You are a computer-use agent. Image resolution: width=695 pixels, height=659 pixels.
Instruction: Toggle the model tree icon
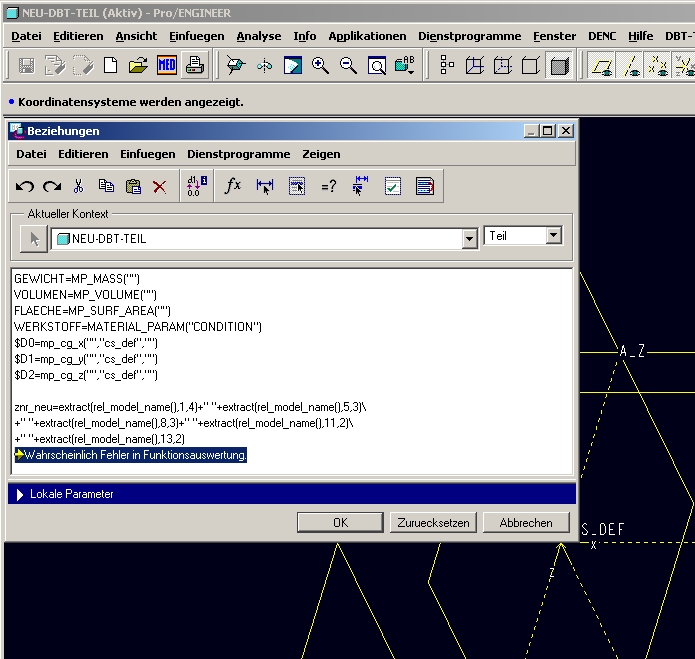(x=447, y=66)
